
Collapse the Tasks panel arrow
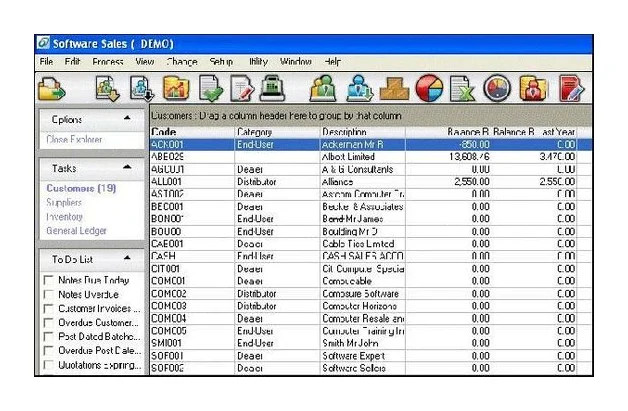127,167
